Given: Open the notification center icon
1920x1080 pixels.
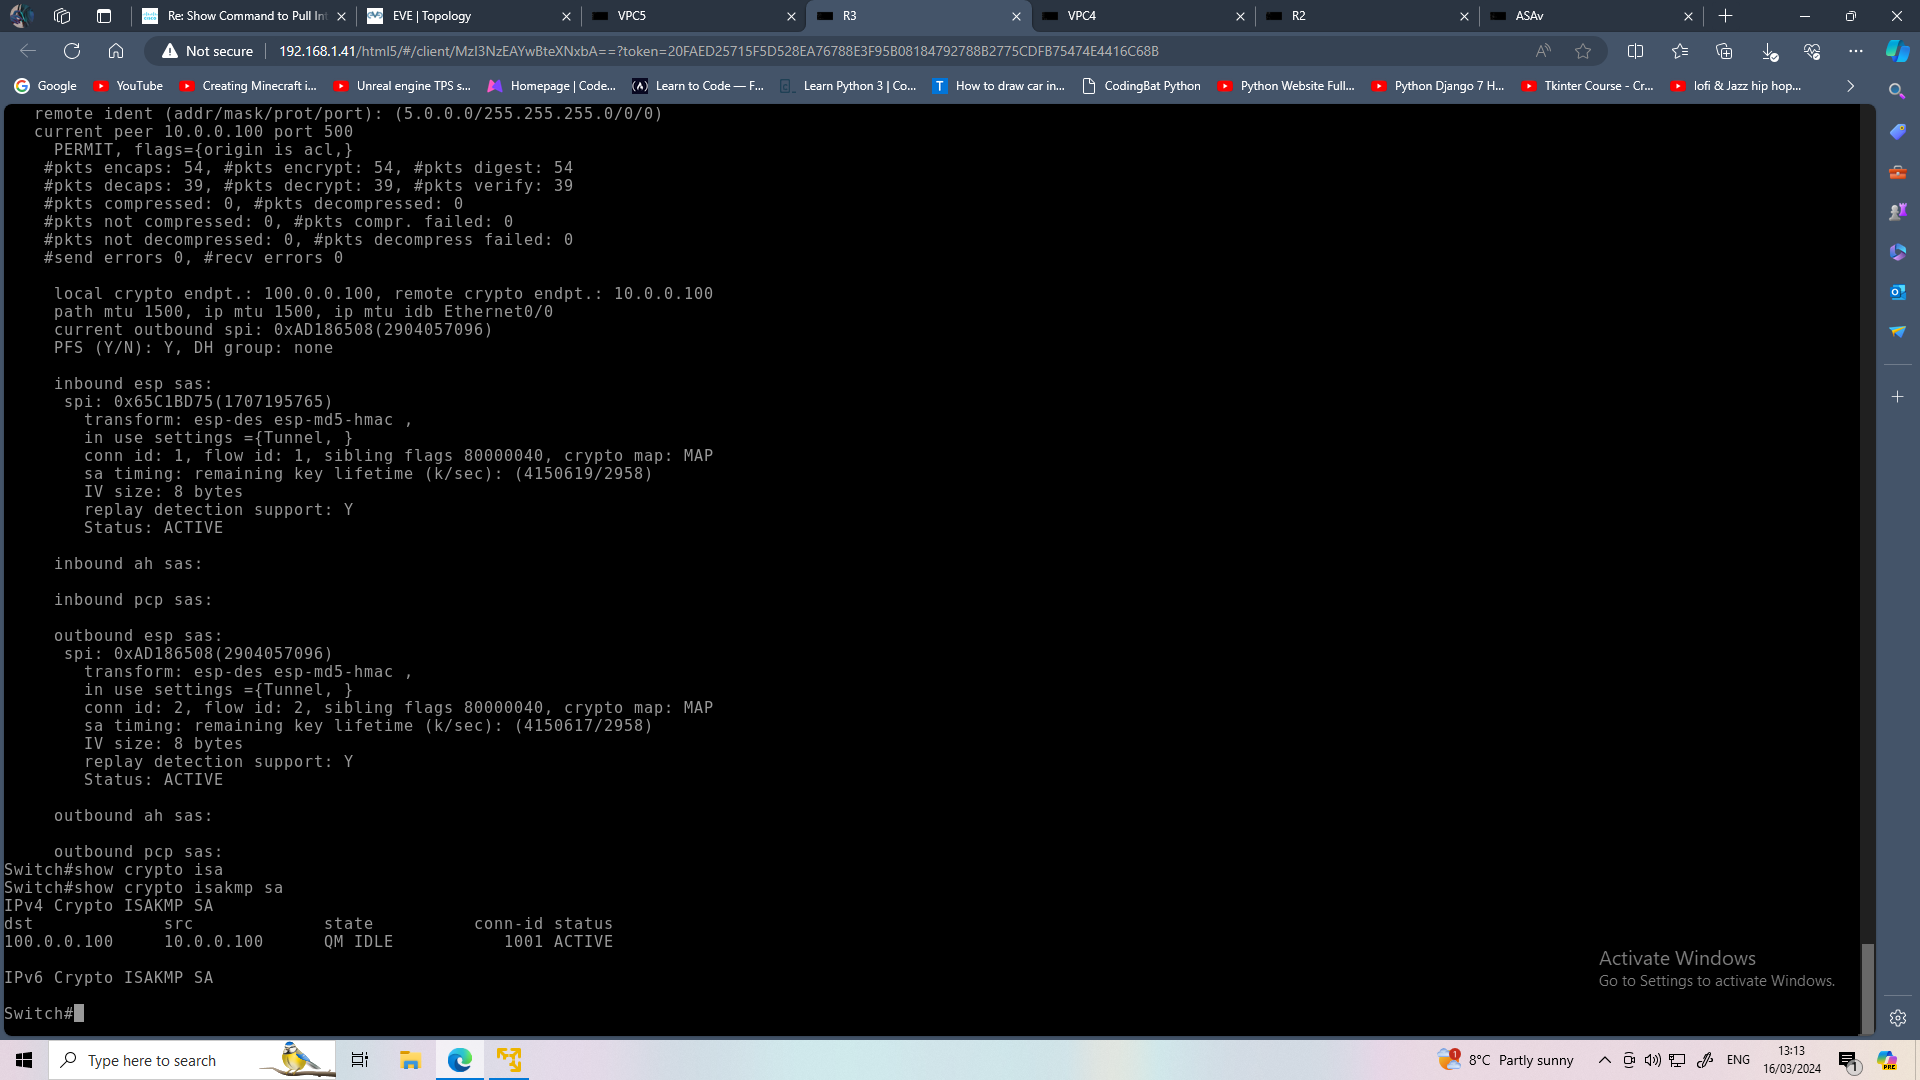Looking at the screenshot, I should 1848,1060.
